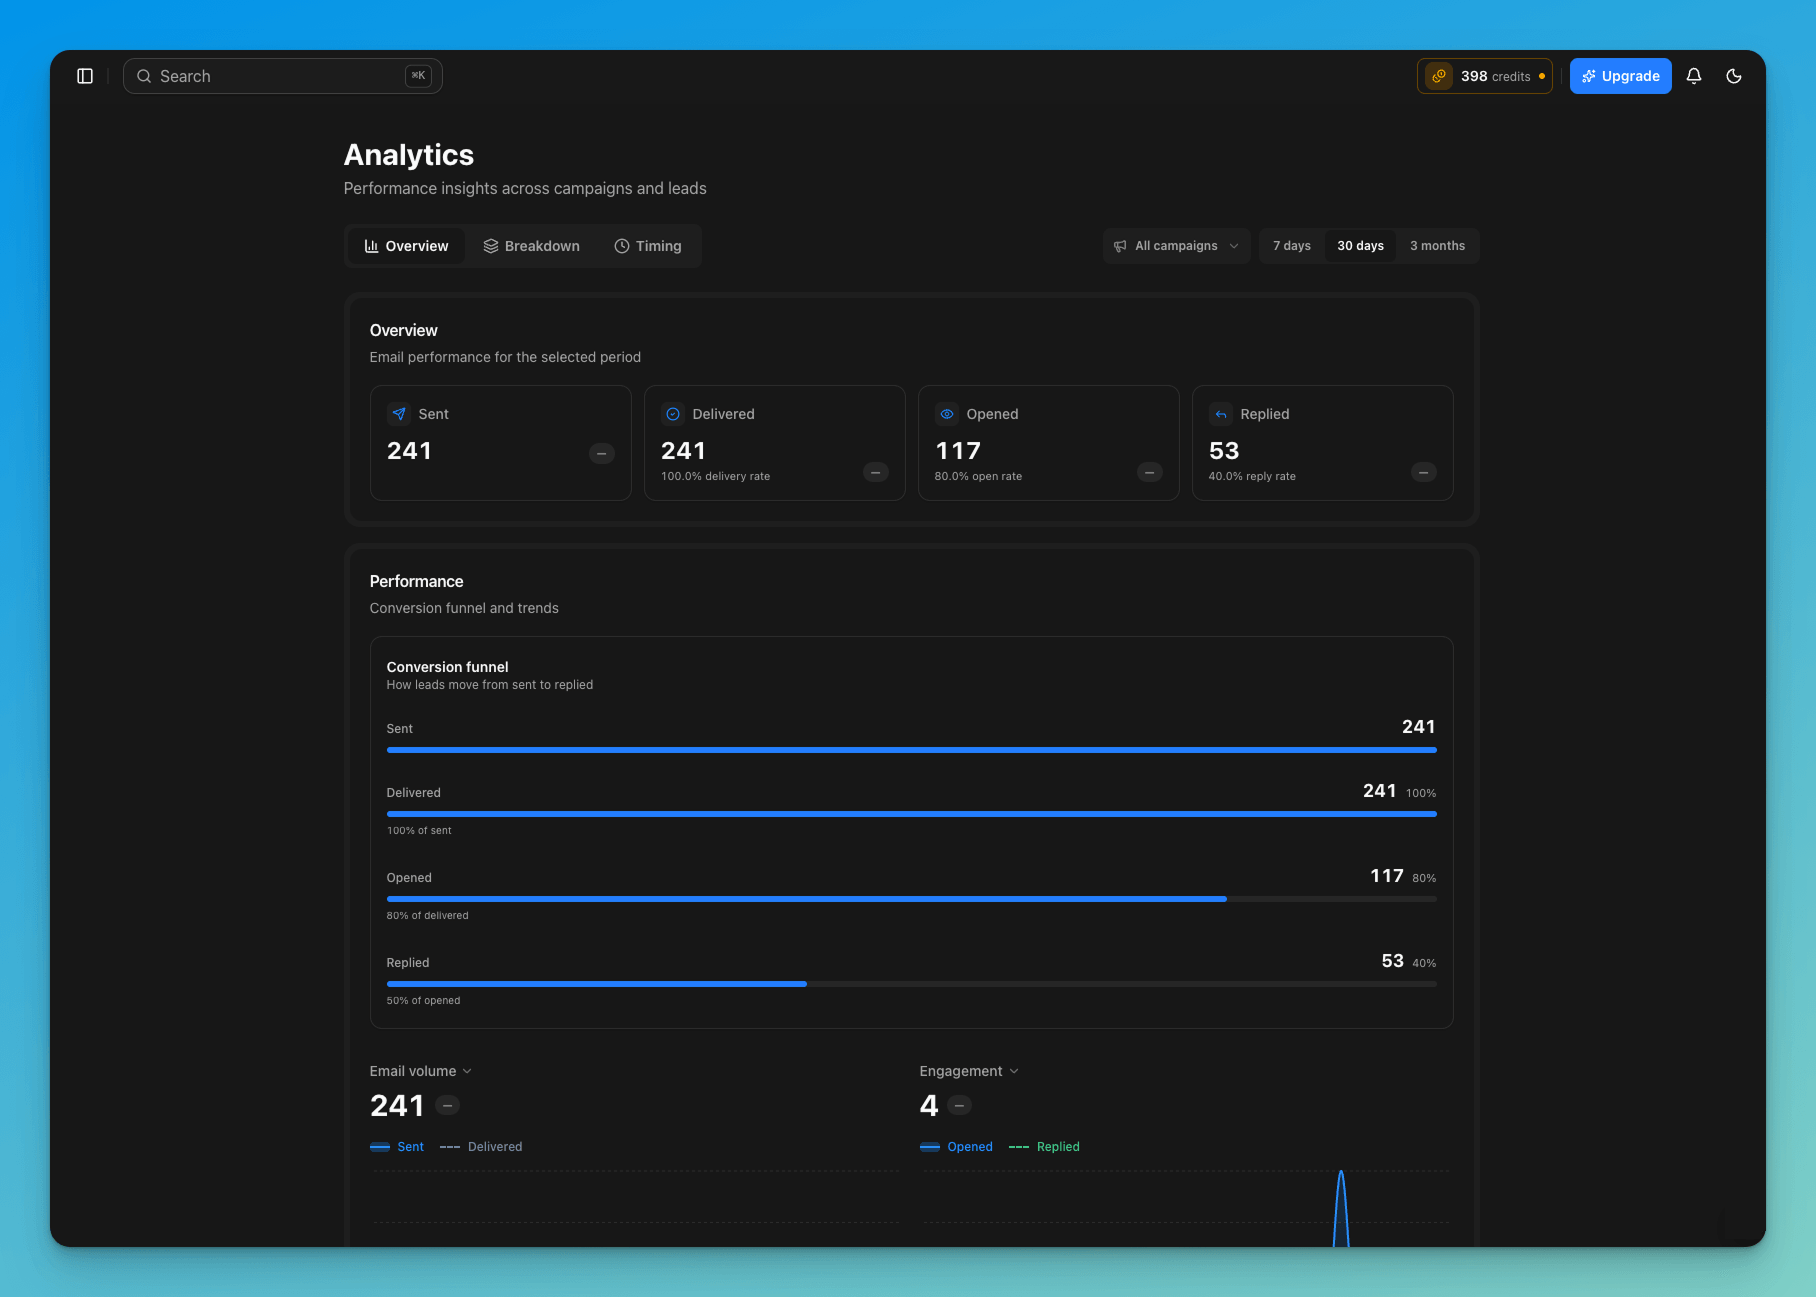The height and width of the screenshot is (1297, 1816).
Task: Click the trend indicator on Delivered card
Action: (x=876, y=472)
